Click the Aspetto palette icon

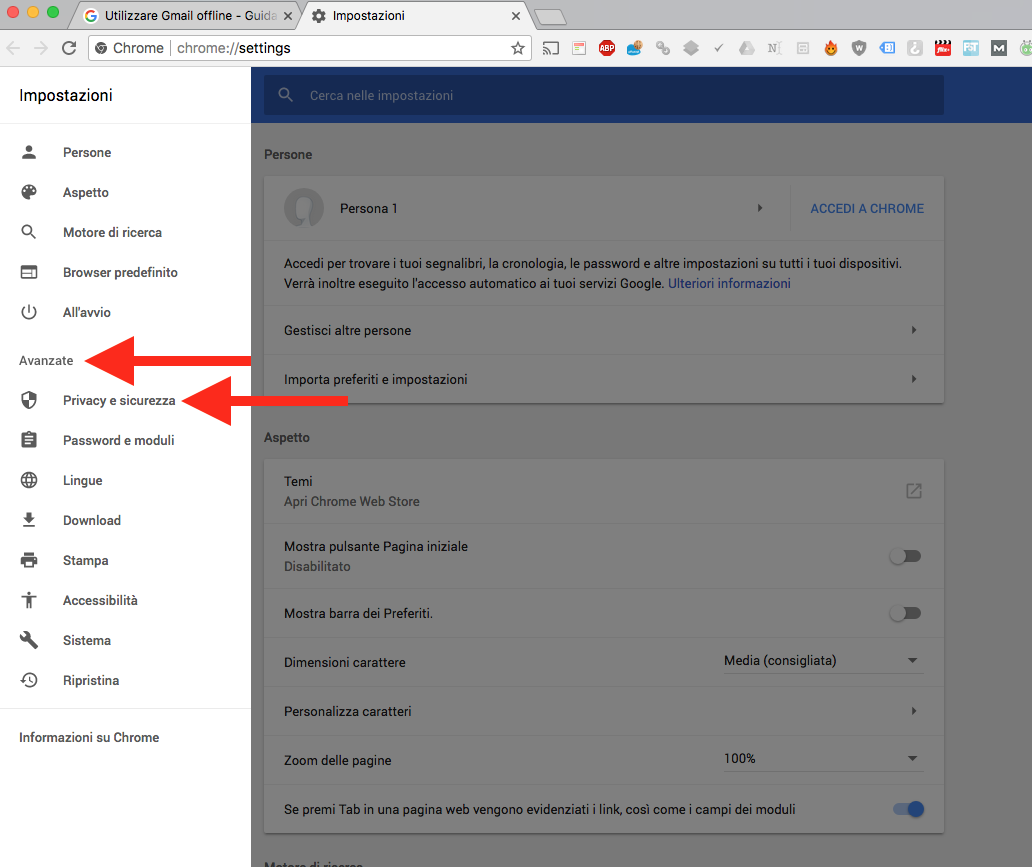(x=29, y=192)
